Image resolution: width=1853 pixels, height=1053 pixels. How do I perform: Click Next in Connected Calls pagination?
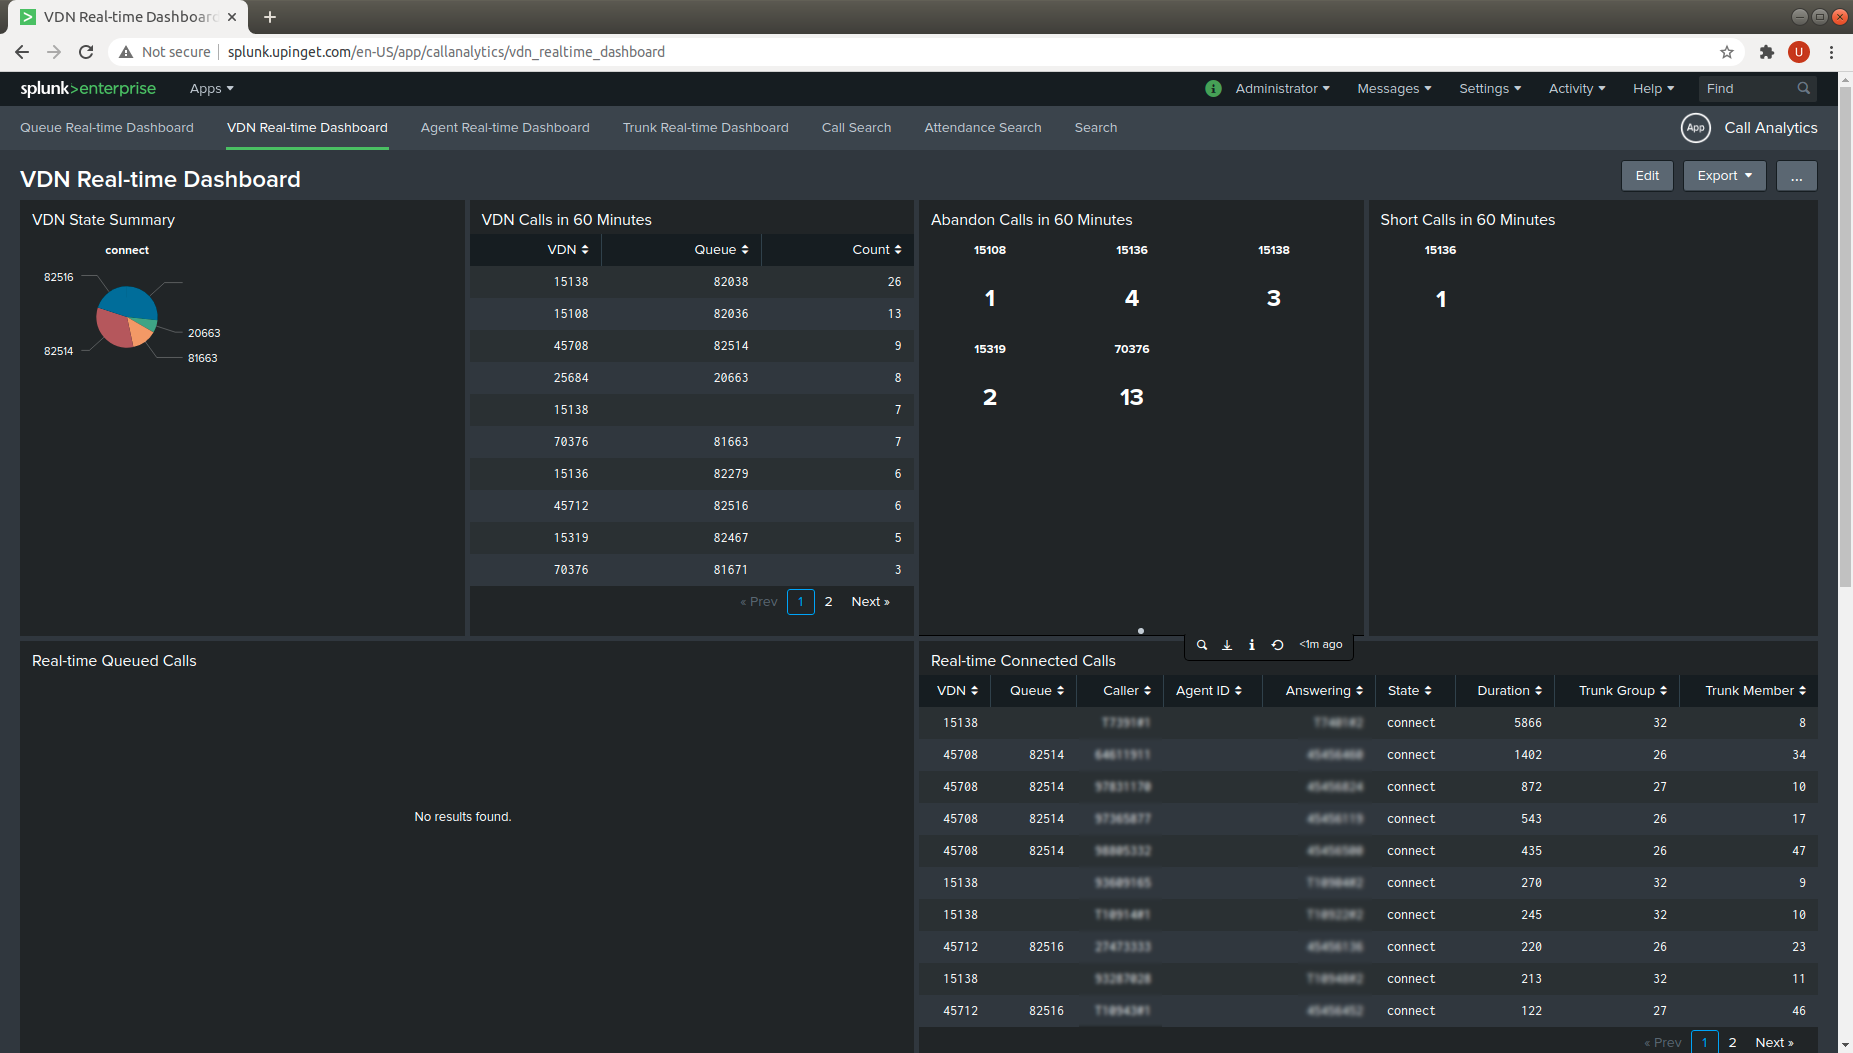(x=1774, y=1043)
